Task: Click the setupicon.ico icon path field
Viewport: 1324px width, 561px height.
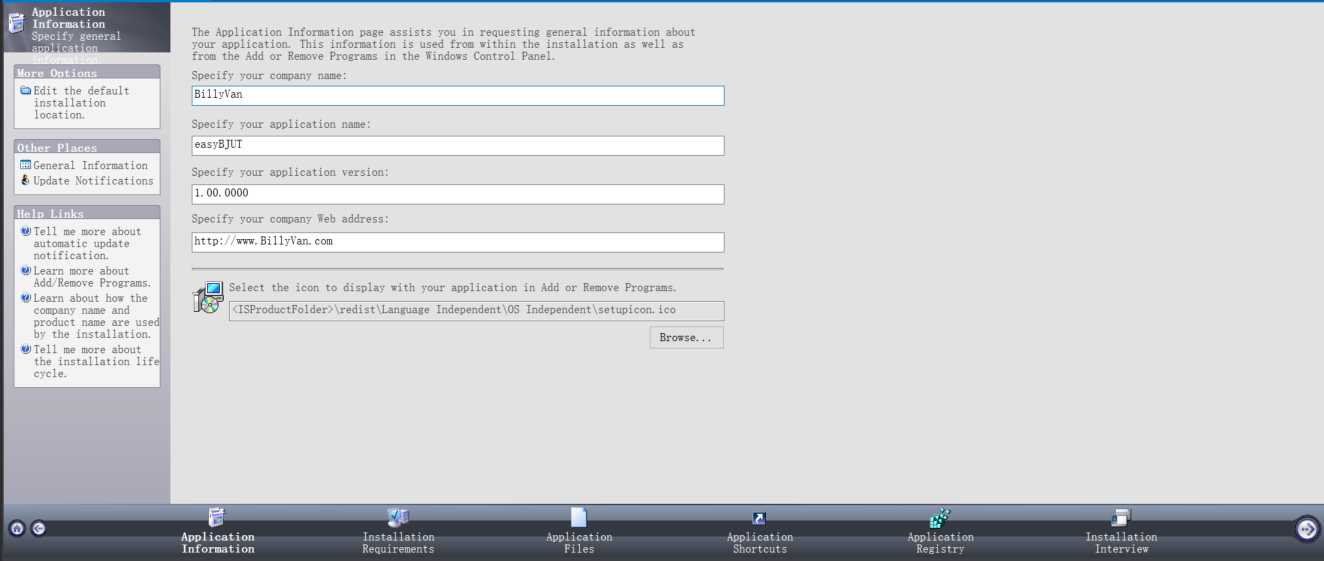Action: [x=477, y=311]
